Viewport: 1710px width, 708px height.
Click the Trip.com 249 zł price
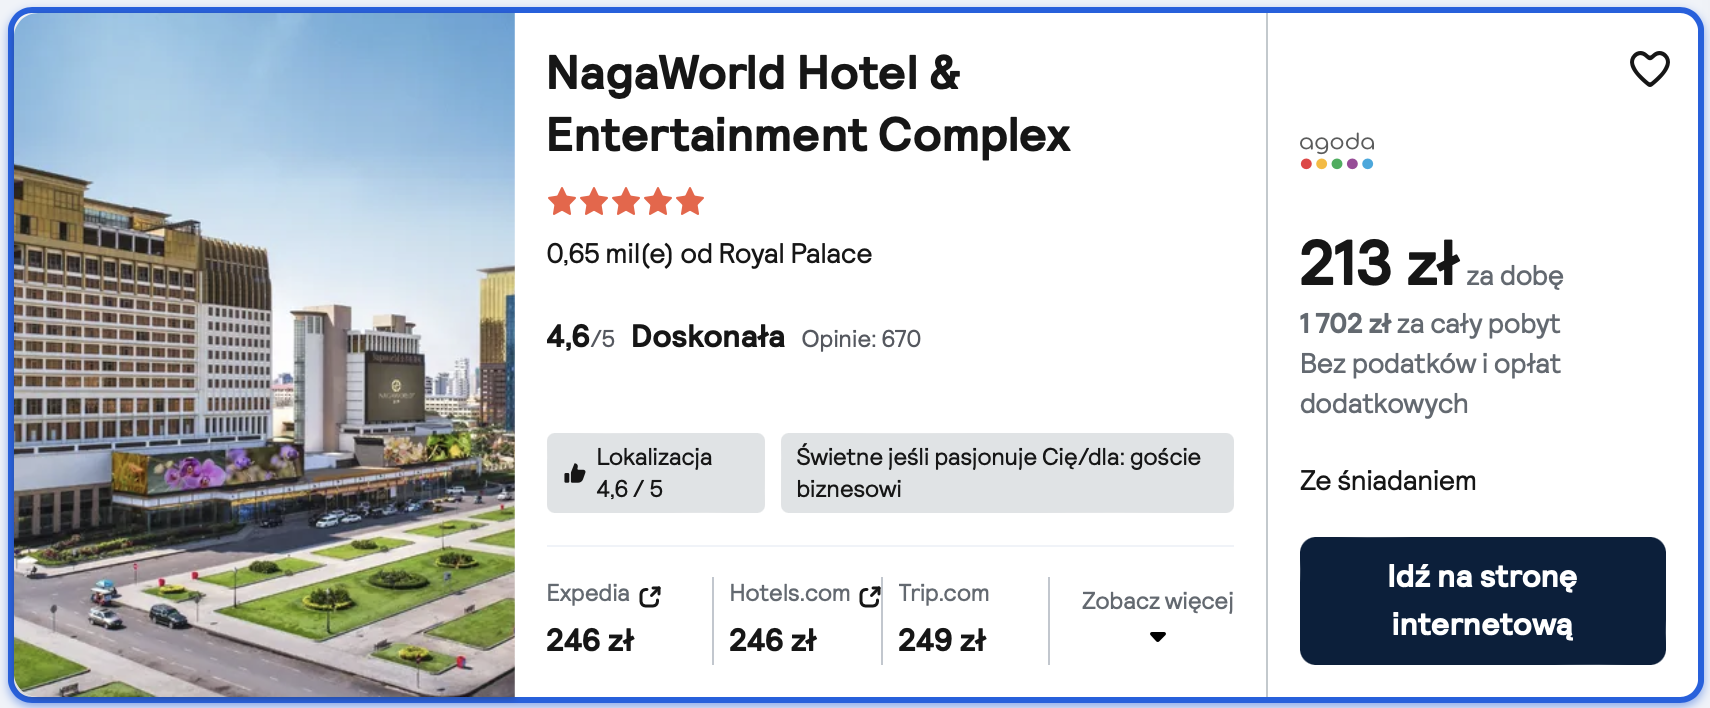click(x=941, y=640)
